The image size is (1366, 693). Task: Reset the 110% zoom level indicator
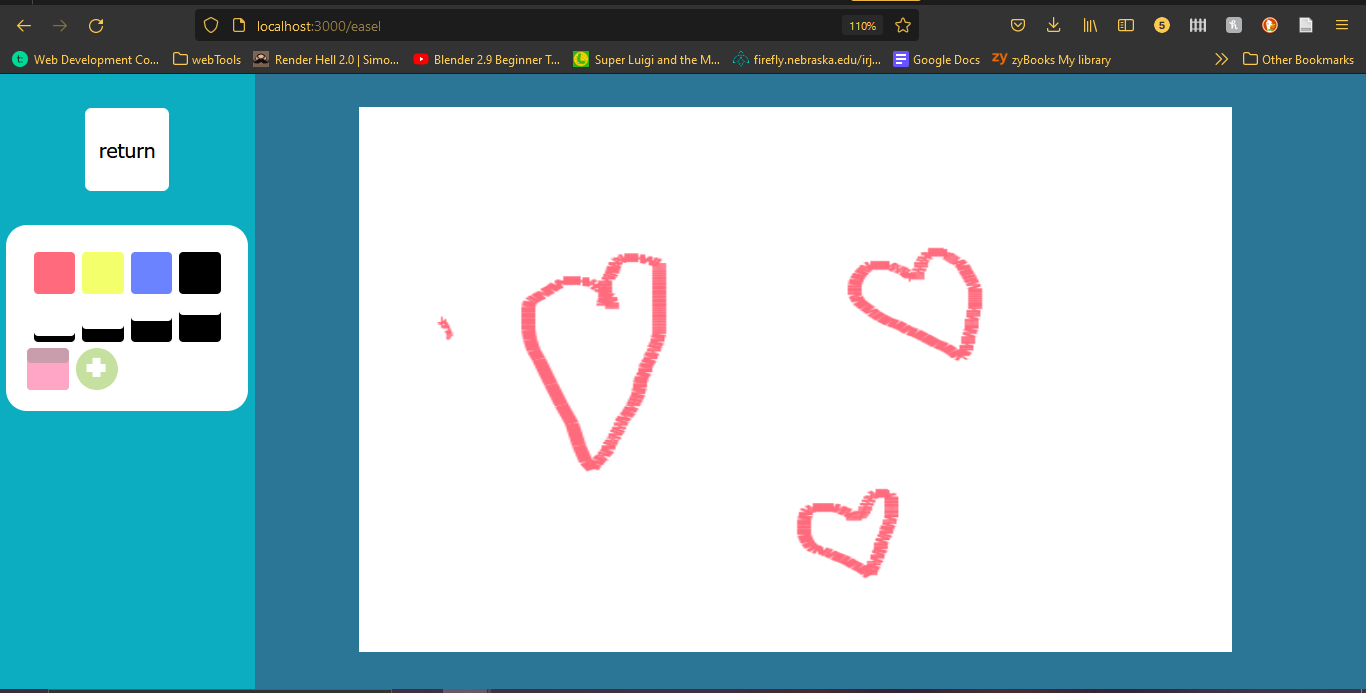(x=863, y=26)
